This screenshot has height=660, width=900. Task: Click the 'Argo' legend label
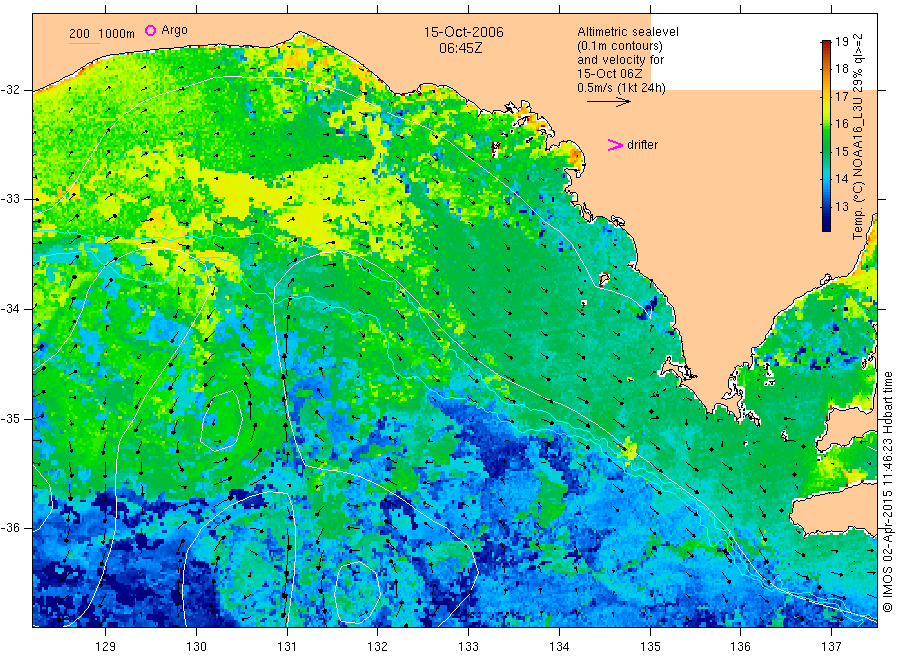174,30
